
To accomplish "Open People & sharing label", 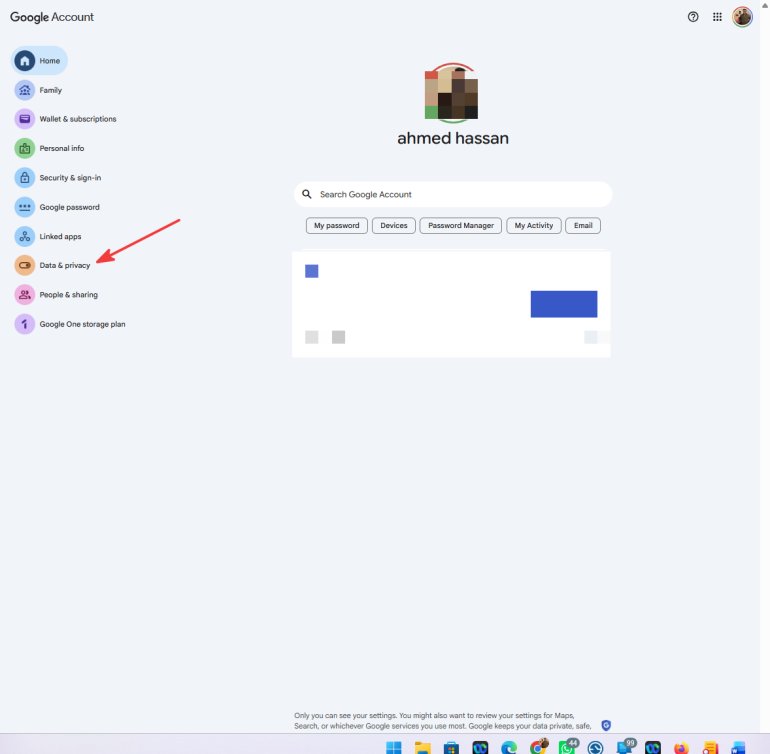I will (x=69, y=295).
